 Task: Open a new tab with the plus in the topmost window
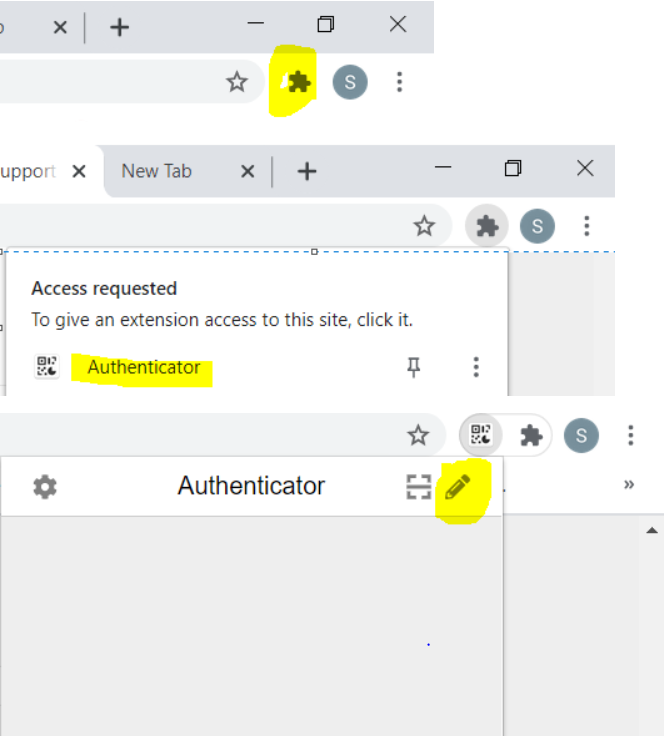(x=120, y=27)
